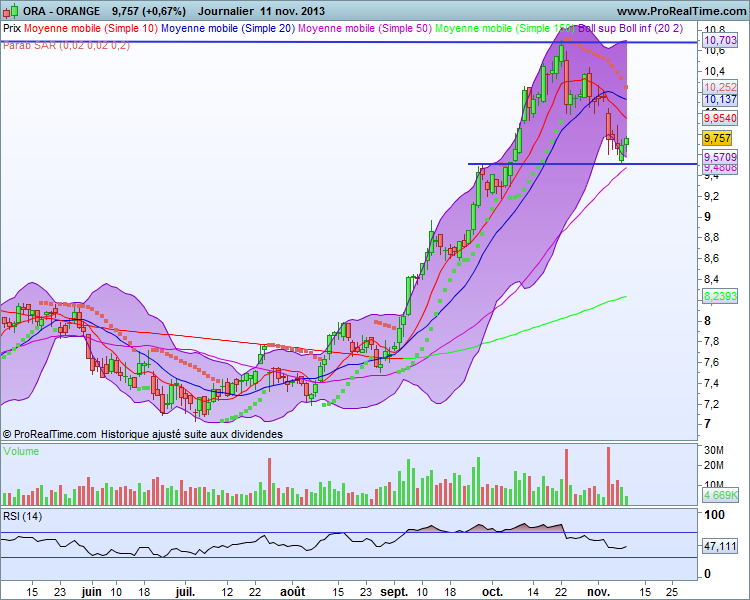Click the 'août' label on time axis

pos(292,592)
